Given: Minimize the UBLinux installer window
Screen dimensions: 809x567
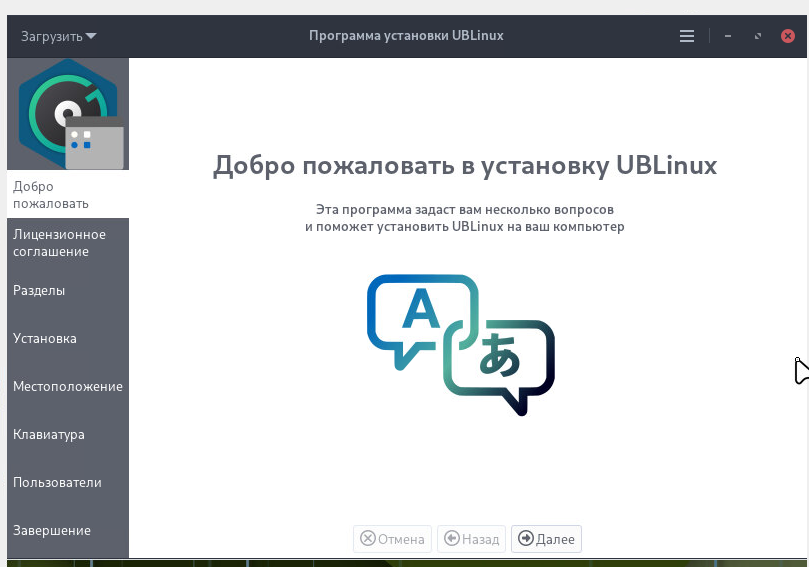Looking at the screenshot, I should [x=727, y=36].
